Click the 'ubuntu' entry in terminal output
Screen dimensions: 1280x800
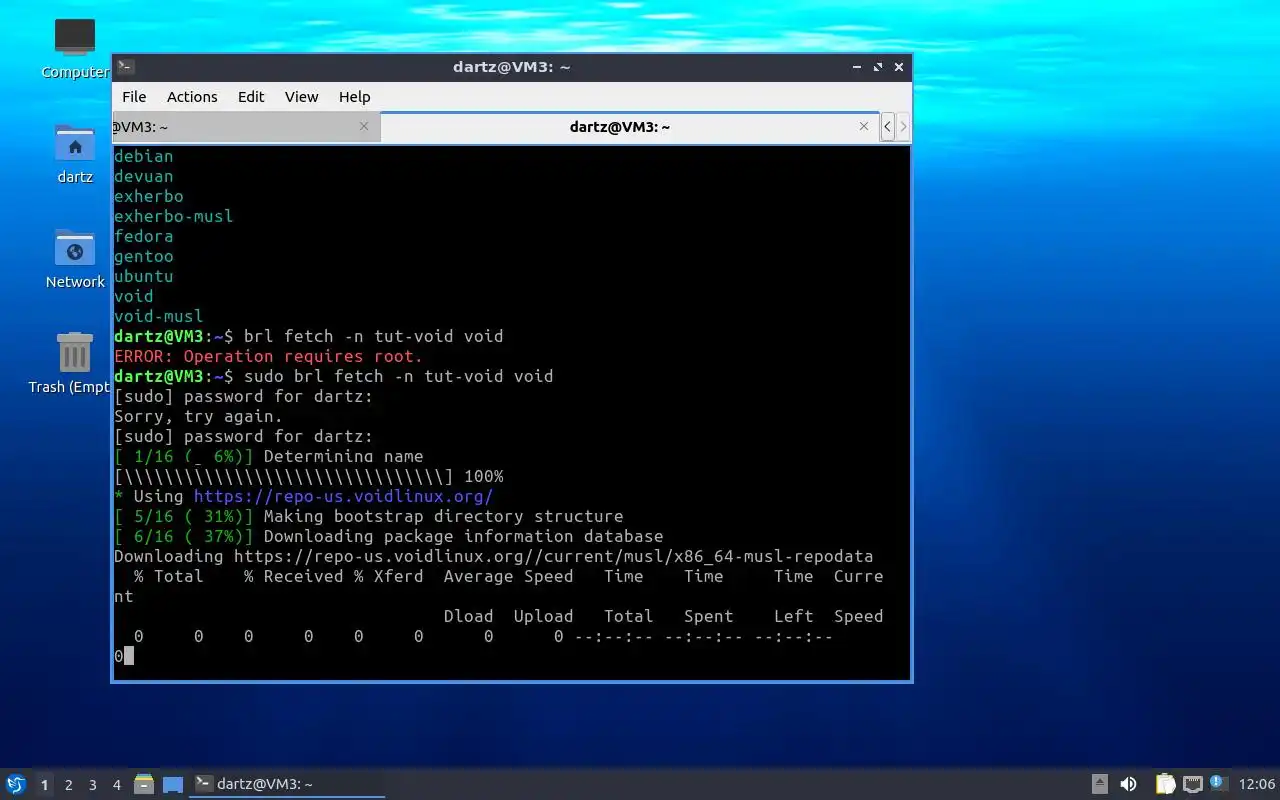point(143,276)
